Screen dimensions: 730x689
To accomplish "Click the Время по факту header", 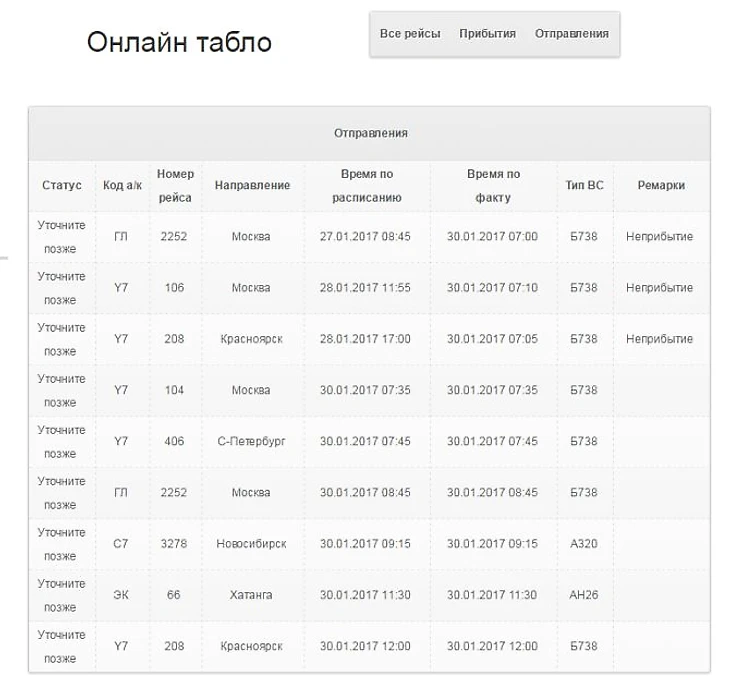I will pos(493,185).
